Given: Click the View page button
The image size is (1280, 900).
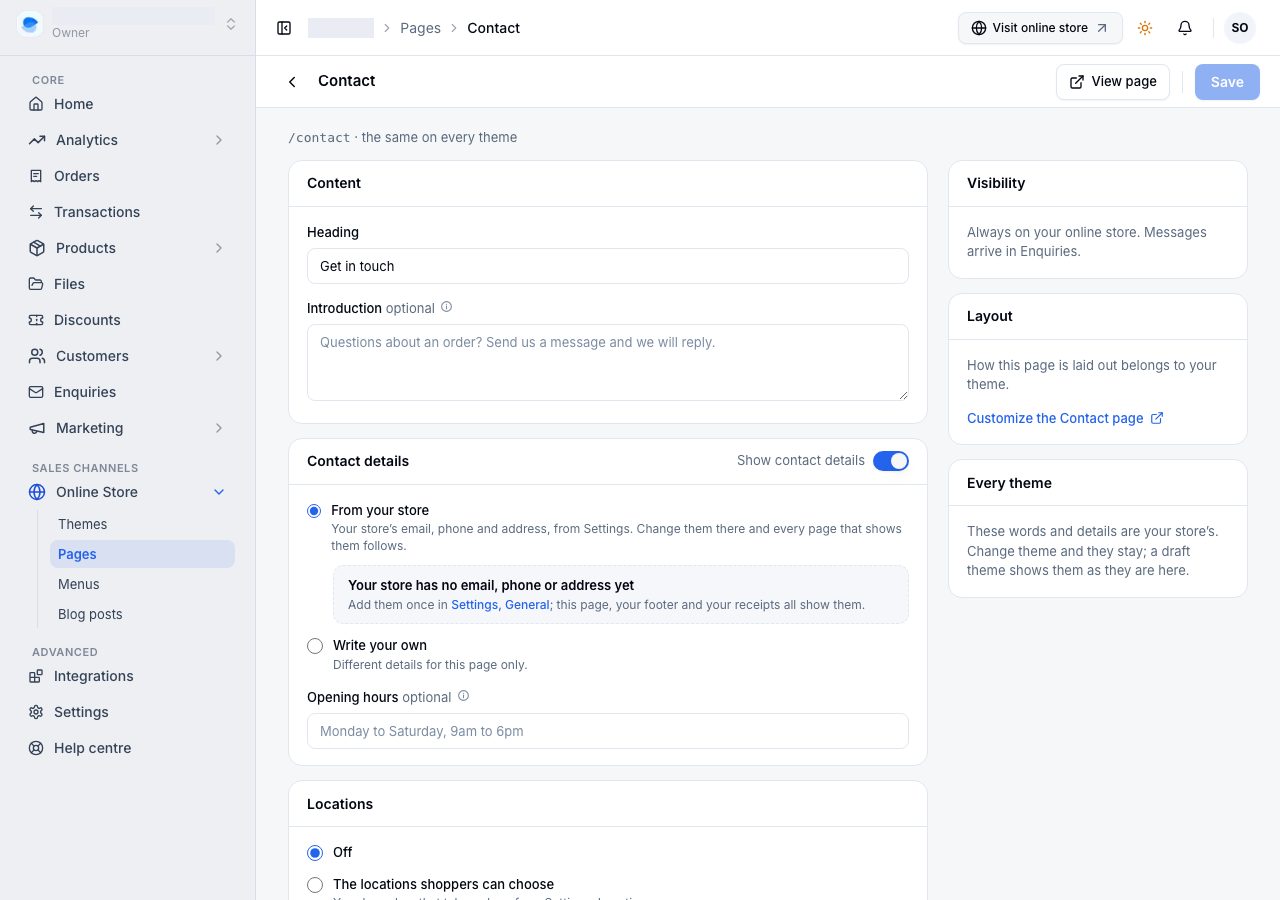Looking at the screenshot, I should point(1113,82).
